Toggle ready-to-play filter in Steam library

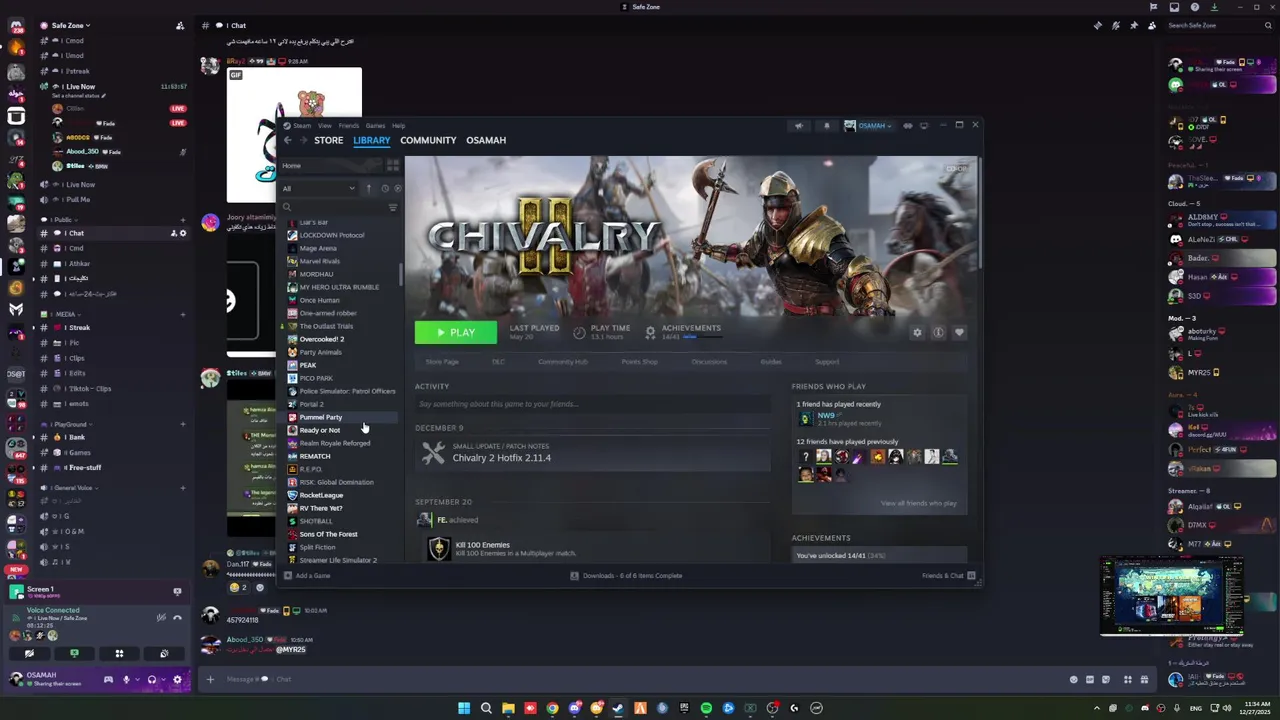click(x=398, y=188)
